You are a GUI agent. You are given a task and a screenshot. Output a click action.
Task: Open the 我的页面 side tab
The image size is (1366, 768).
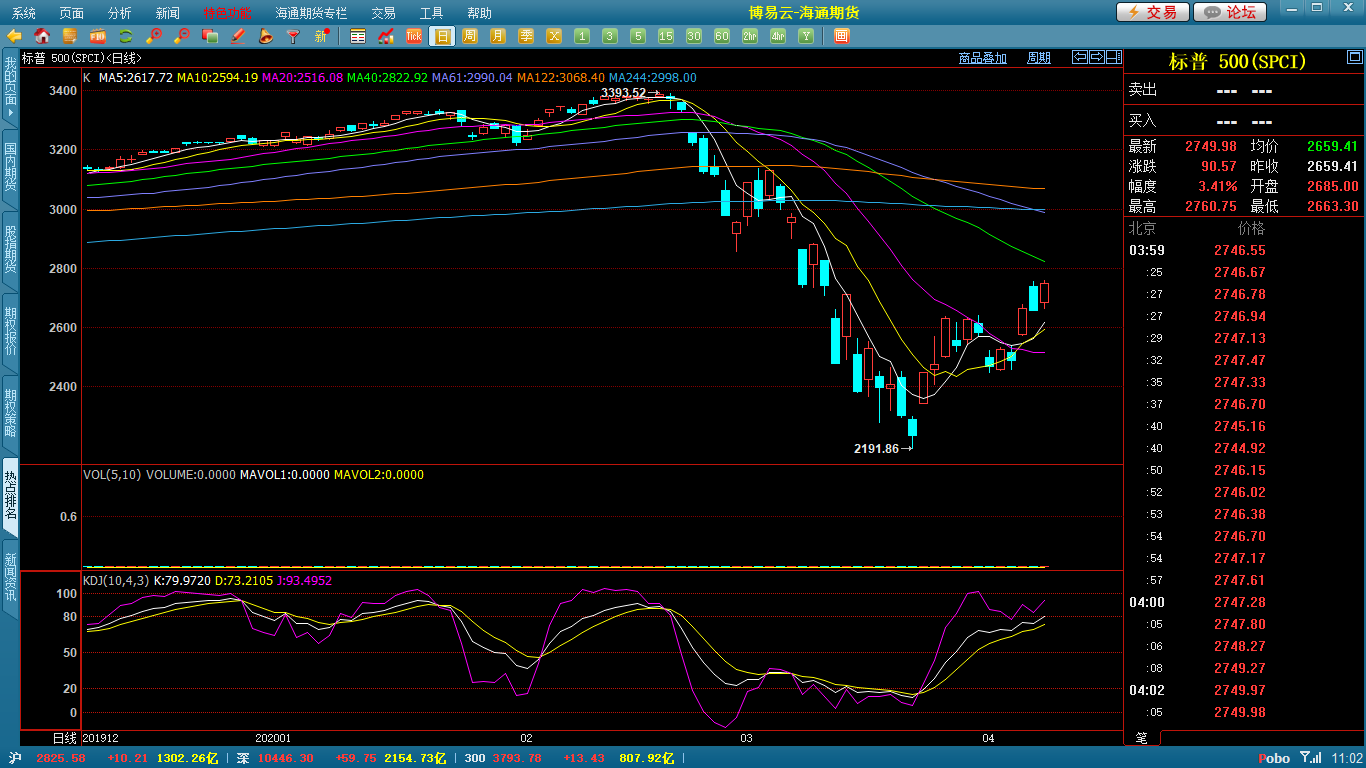click(x=10, y=88)
